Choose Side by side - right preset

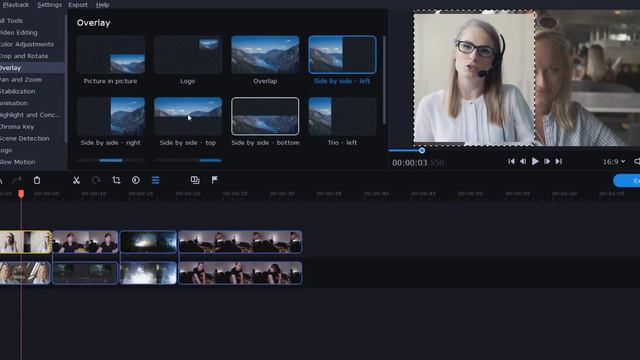111,116
